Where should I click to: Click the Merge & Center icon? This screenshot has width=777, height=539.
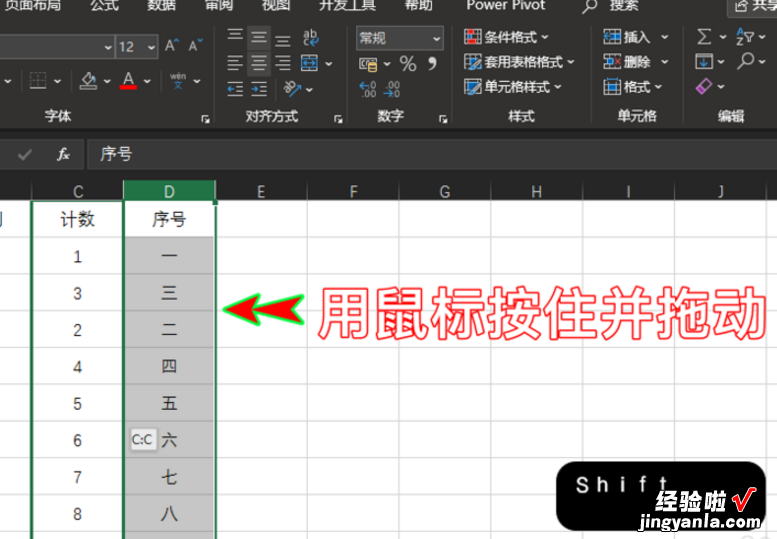click(x=310, y=63)
